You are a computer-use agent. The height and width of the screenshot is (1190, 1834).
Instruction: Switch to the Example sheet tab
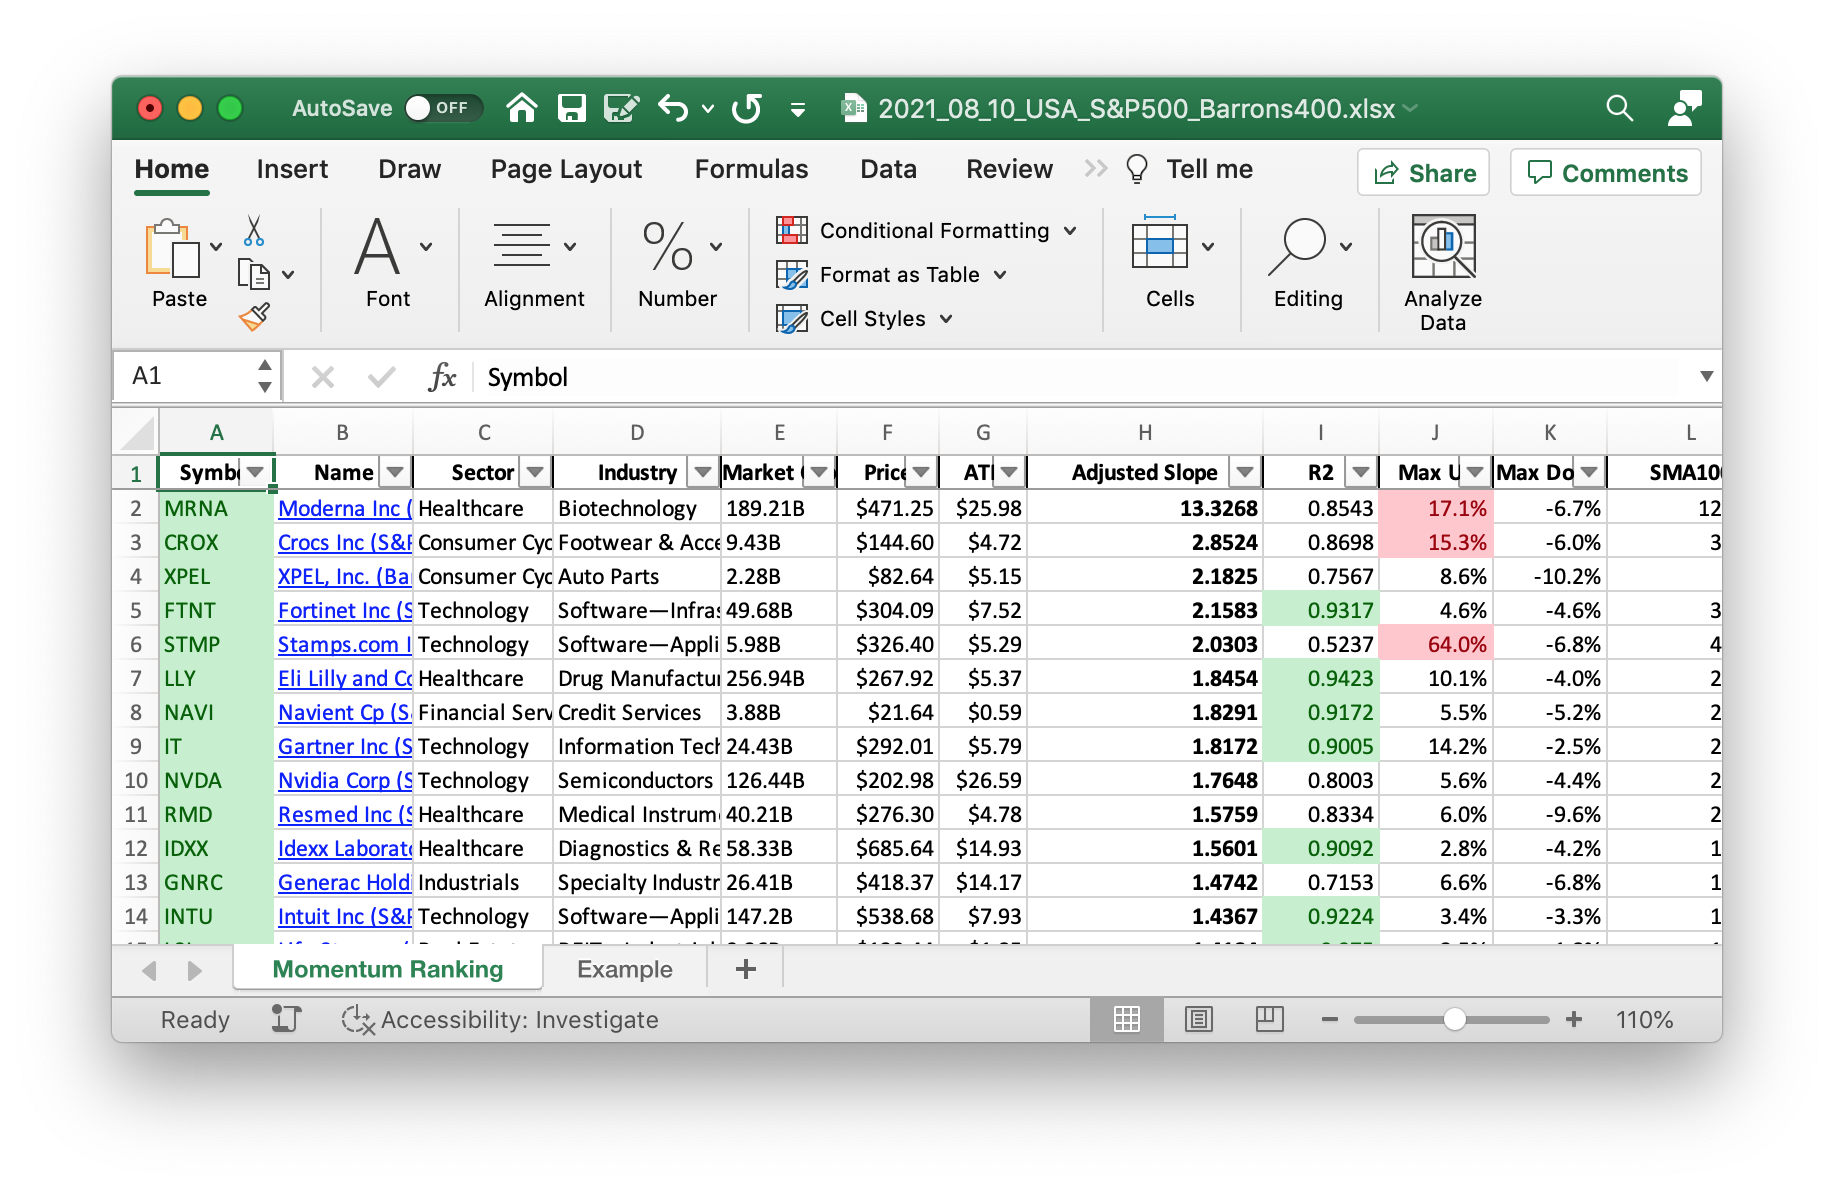pos(624,969)
